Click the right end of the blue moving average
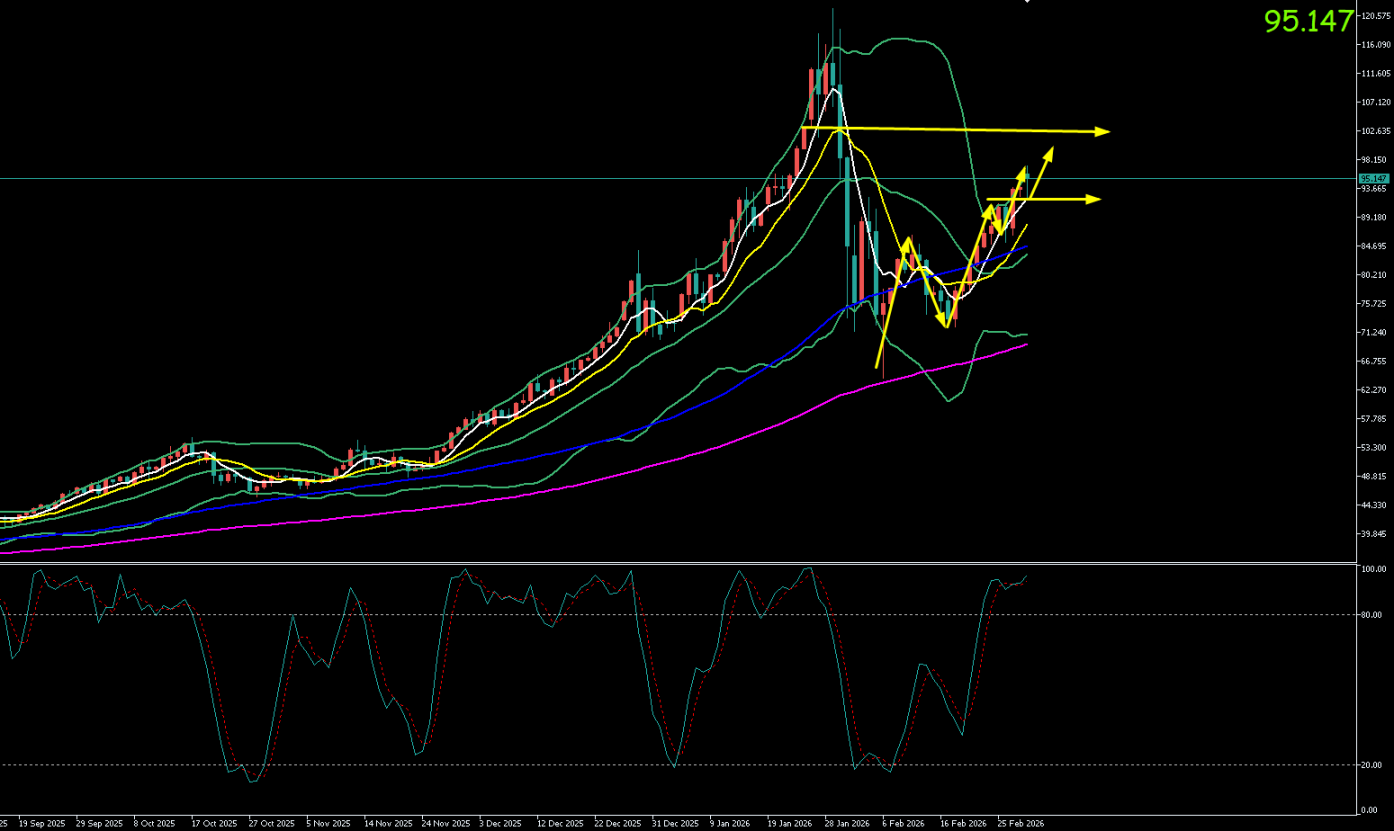The width and height of the screenshot is (1394, 831). click(x=1026, y=247)
